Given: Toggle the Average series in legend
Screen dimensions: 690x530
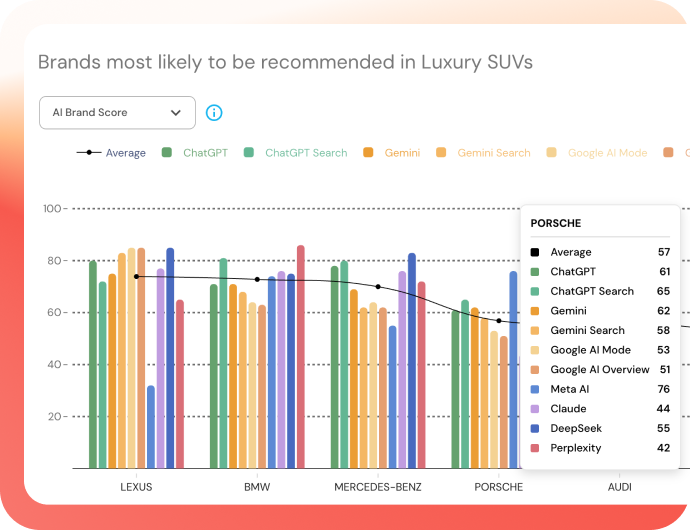Looking at the screenshot, I should click(x=111, y=153).
